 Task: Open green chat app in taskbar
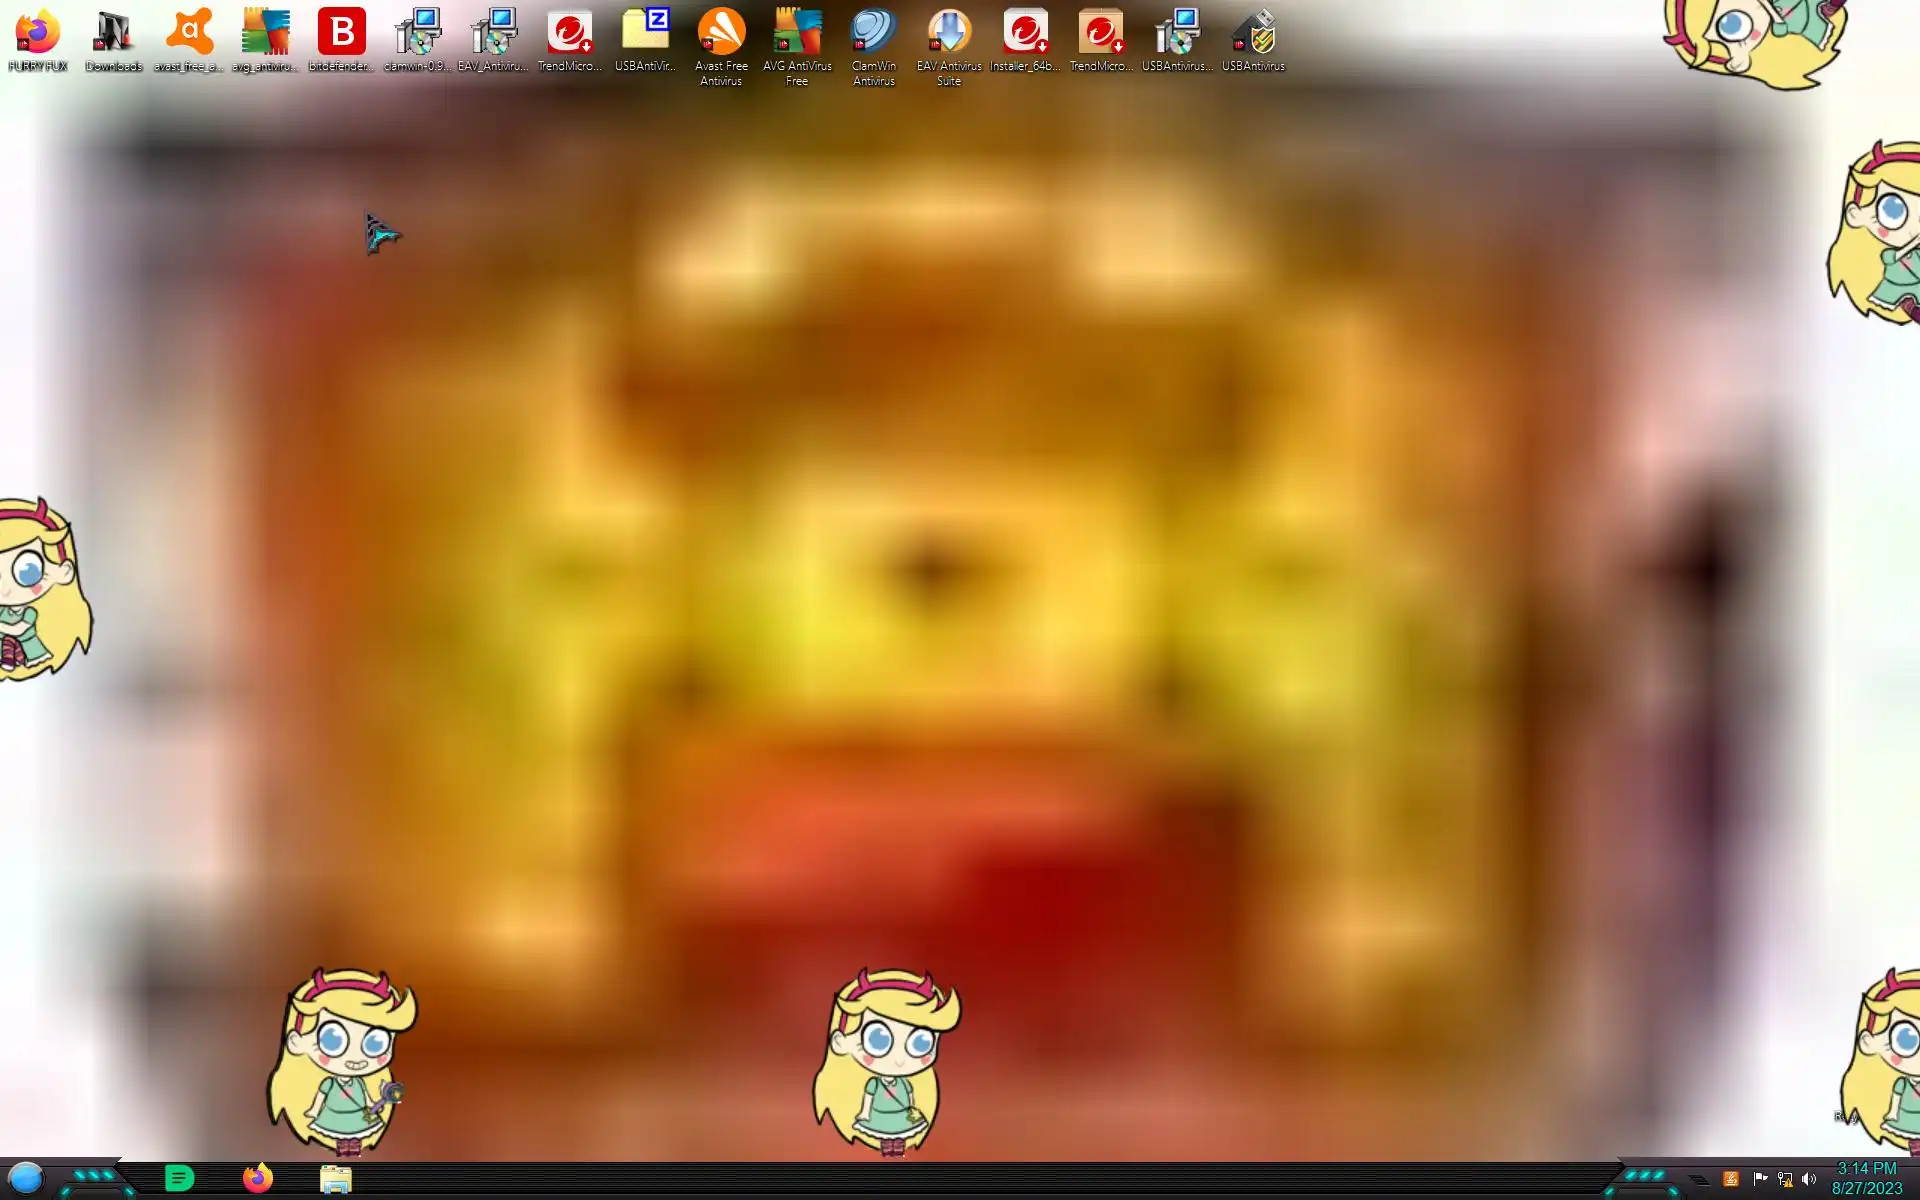pyautogui.click(x=179, y=1179)
